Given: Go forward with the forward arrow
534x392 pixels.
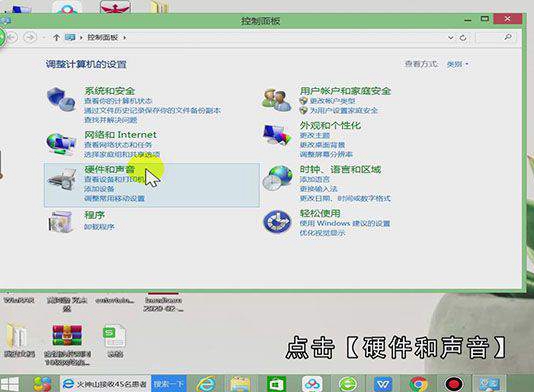Looking at the screenshot, I should [30, 37].
